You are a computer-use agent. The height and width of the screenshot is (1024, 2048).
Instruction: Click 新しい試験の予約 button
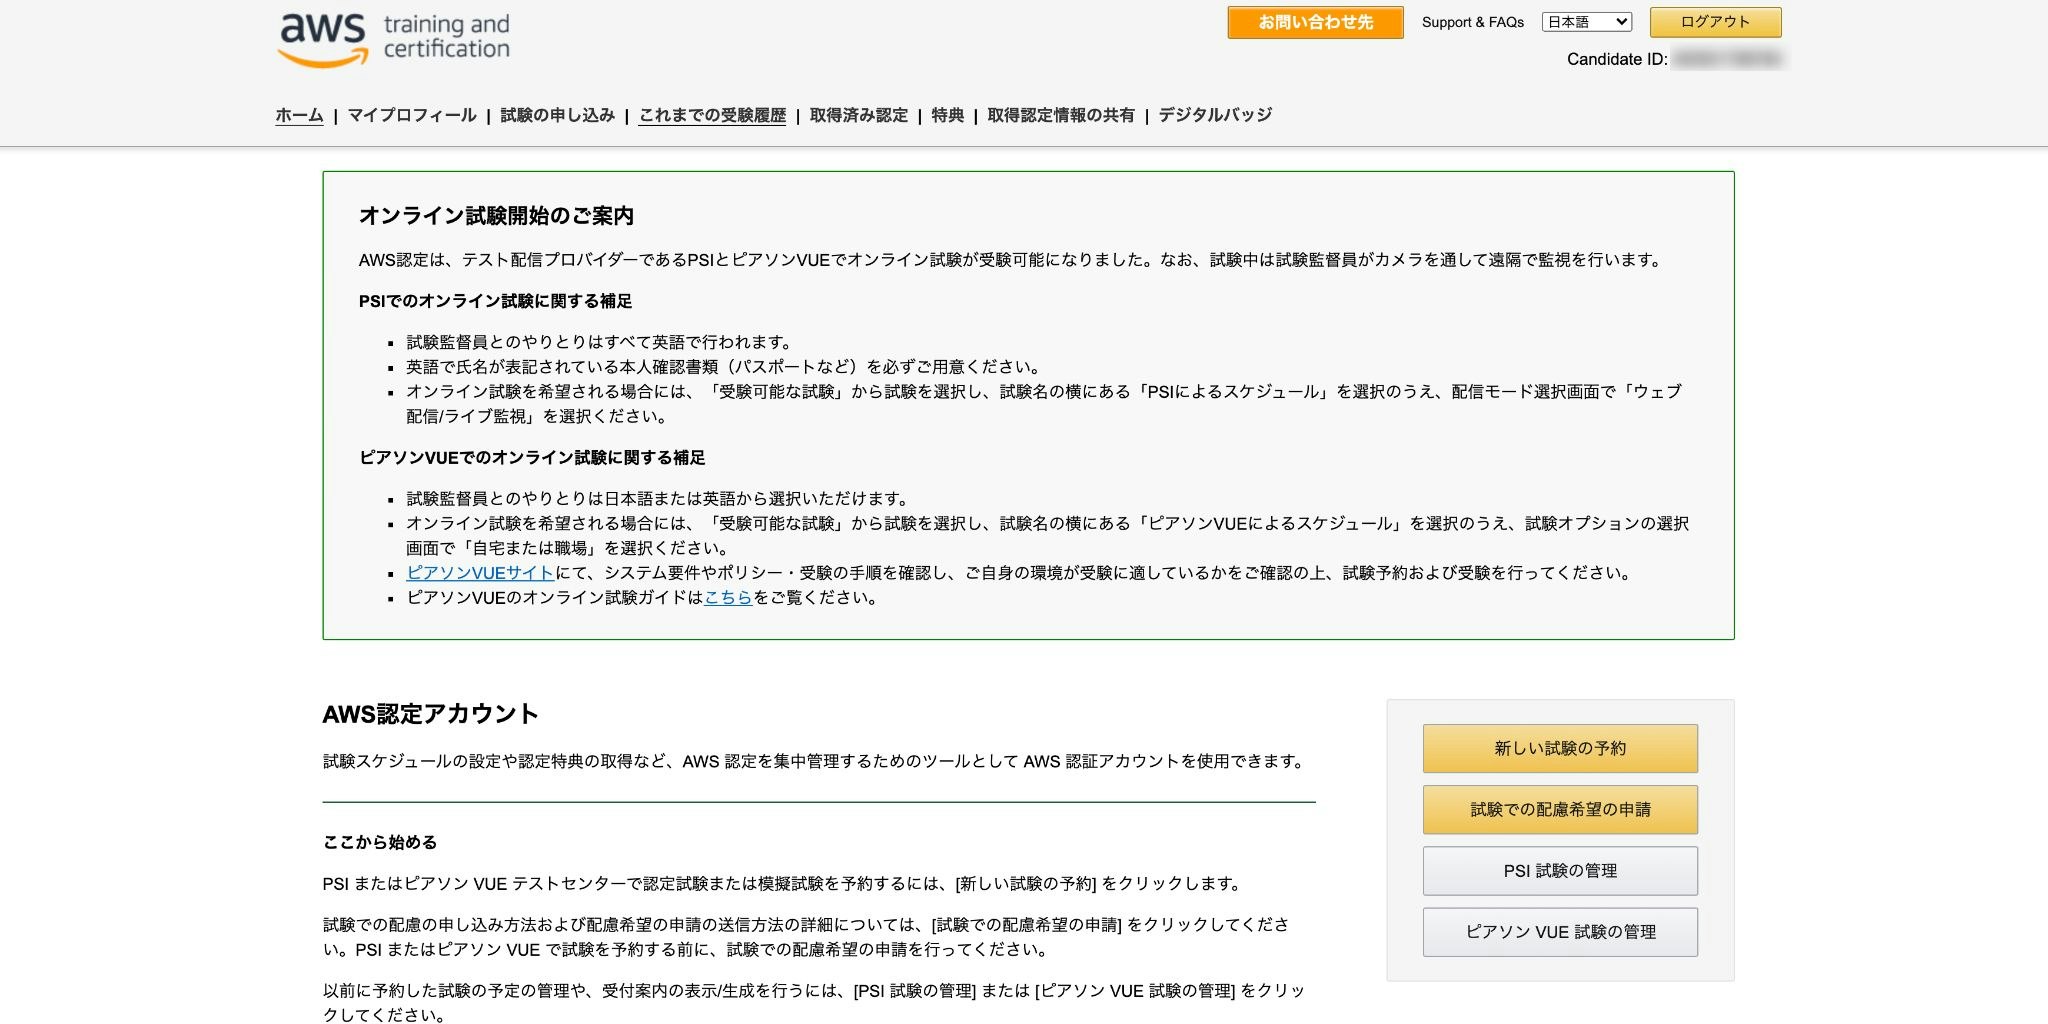pos(1560,748)
